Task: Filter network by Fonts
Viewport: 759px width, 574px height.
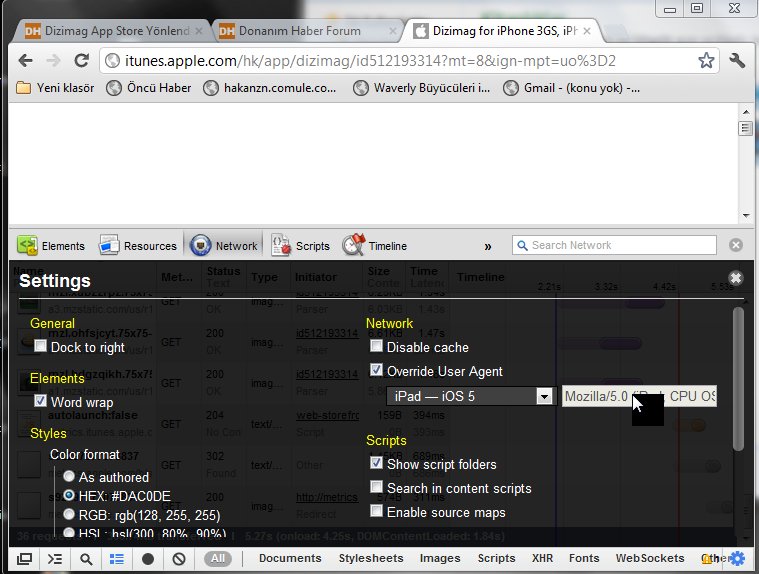Action: point(584,558)
